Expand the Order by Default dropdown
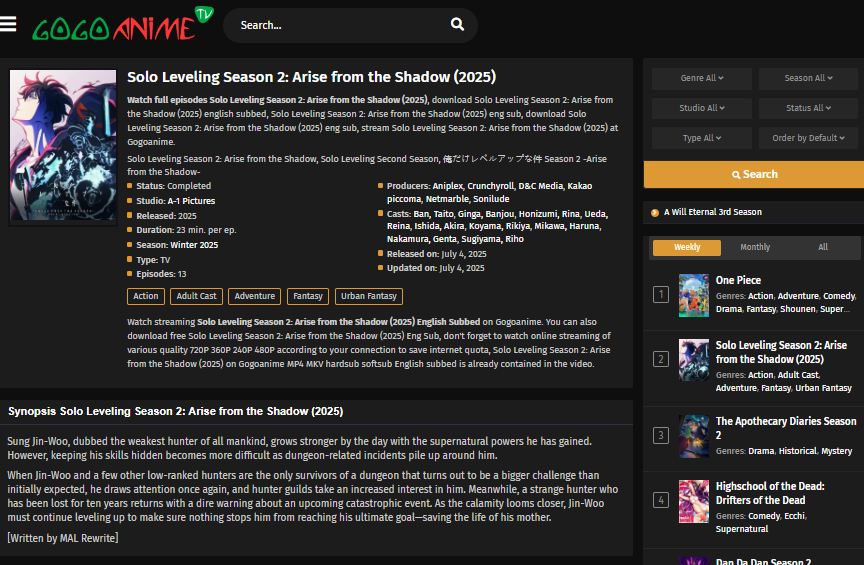Image resolution: width=864 pixels, height=565 pixels. (x=808, y=138)
